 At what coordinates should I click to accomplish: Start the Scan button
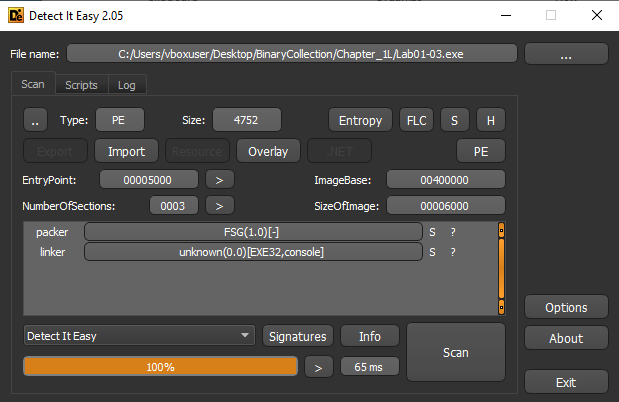pyautogui.click(x=456, y=352)
